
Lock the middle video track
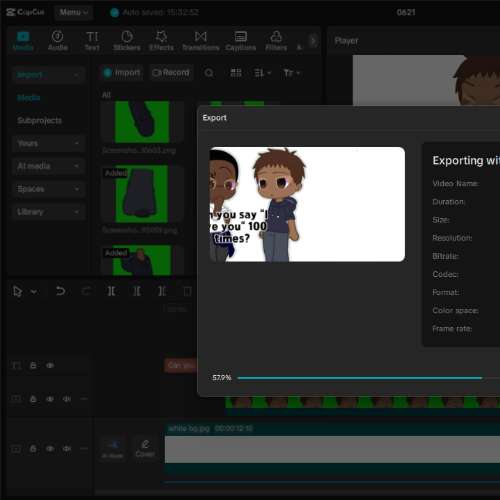tap(33, 399)
